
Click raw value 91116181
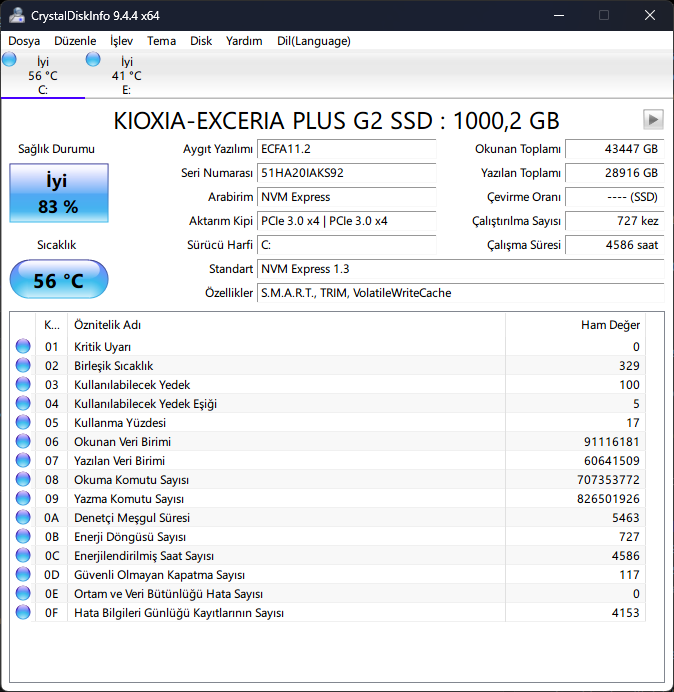611,442
